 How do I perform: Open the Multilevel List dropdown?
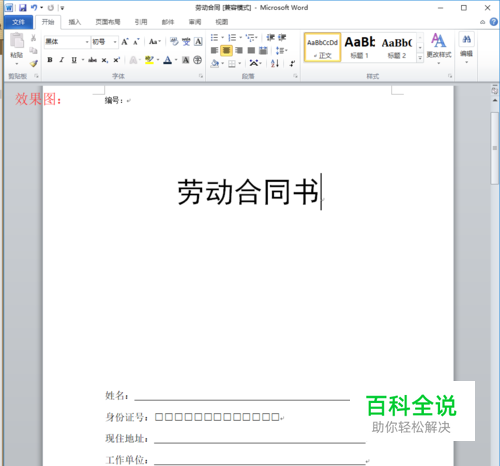256,37
